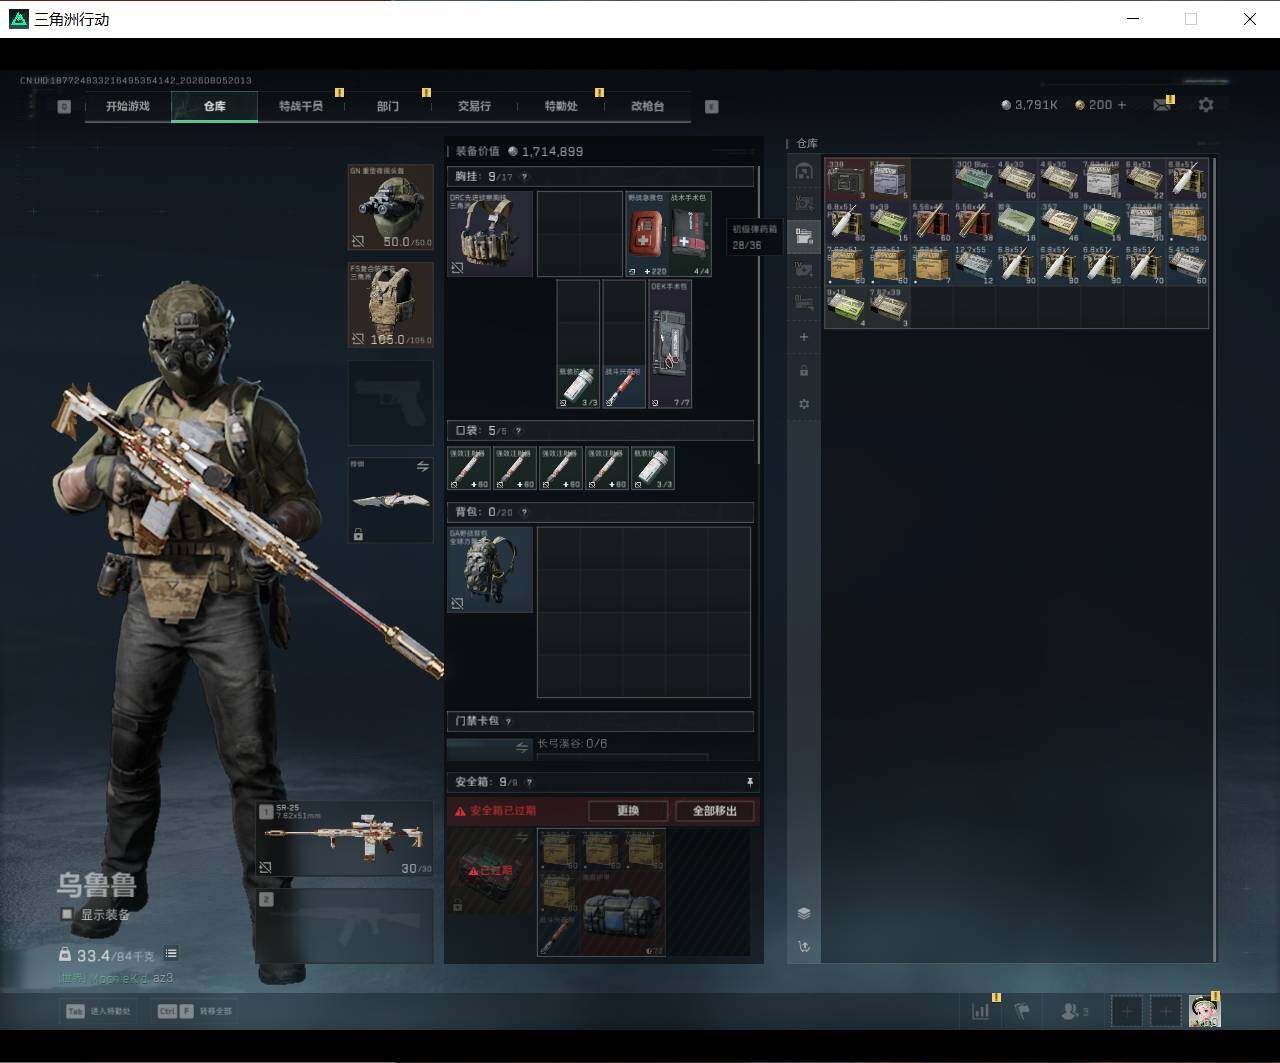Click the sort icon at warehouse sidebar bottom
This screenshot has width=1280, height=1063.
pos(804,946)
